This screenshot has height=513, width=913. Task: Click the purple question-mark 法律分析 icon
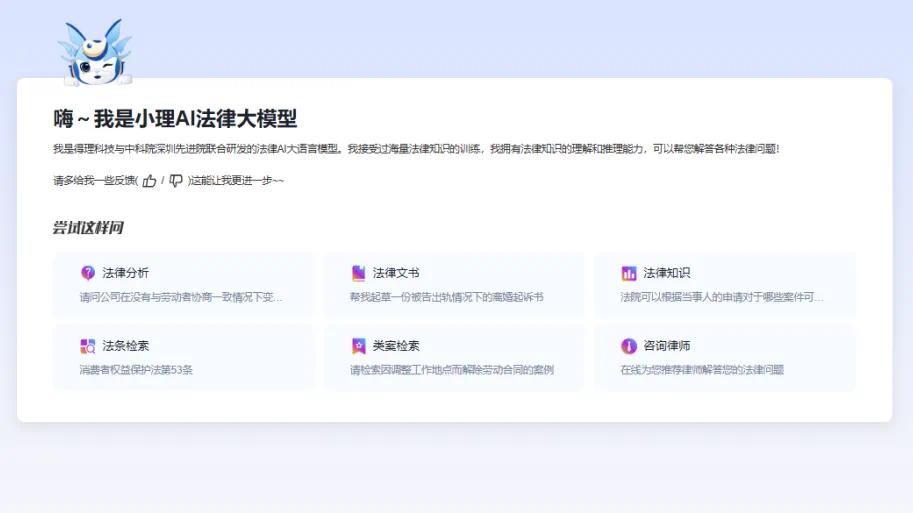click(x=88, y=273)
